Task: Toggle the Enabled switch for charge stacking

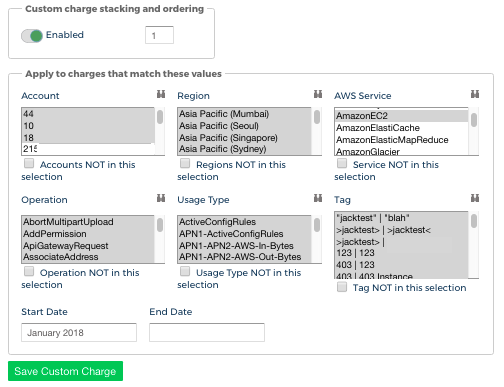Action: (32, 36)
